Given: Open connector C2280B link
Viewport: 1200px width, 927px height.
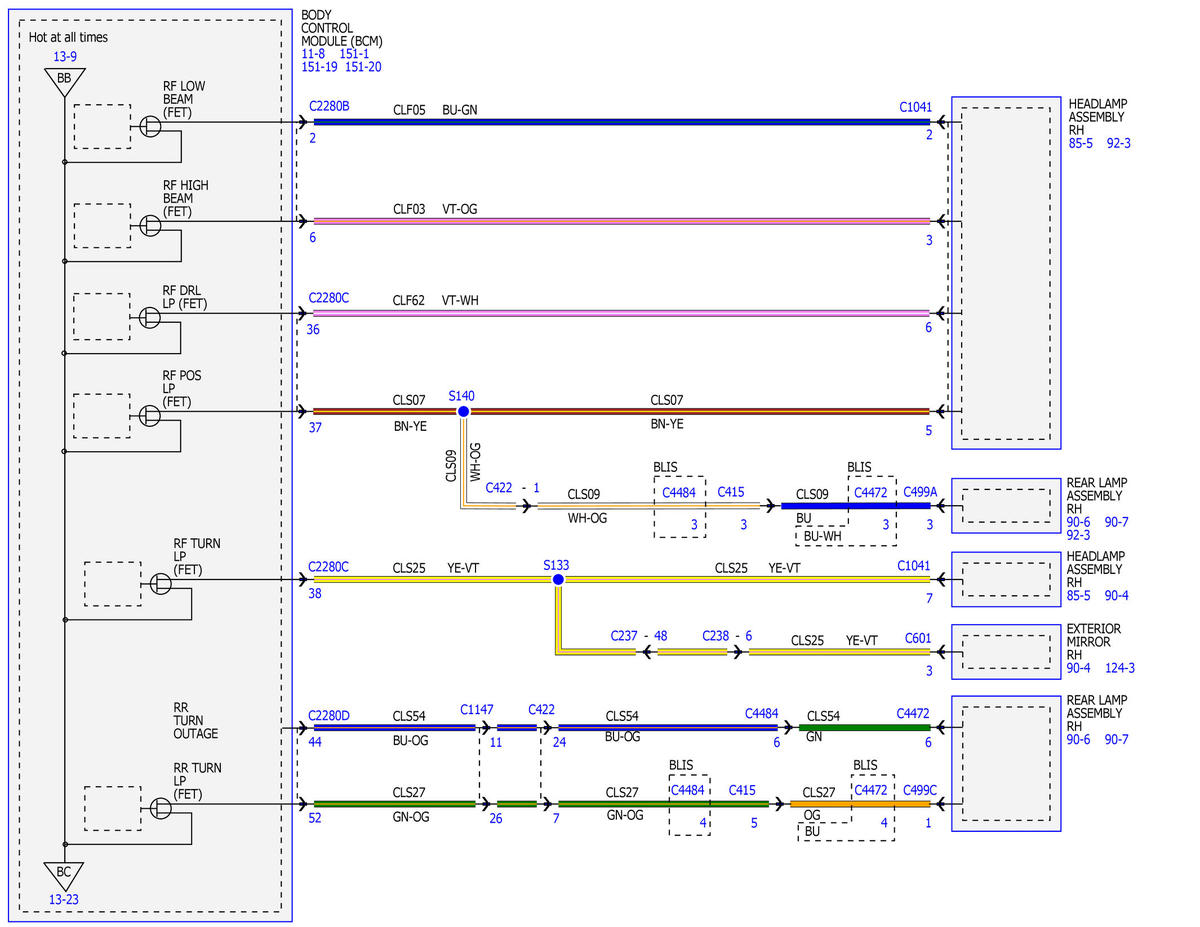Looking at the screenshot, I should 329,106.
